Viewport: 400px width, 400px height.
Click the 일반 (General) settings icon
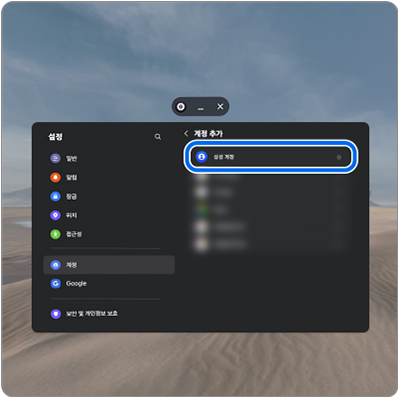pos(55,158)
